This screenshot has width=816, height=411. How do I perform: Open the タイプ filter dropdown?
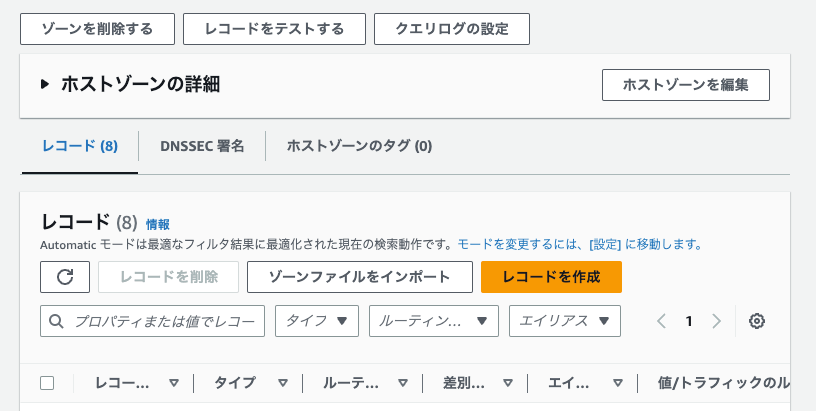(x=317, y=321)
